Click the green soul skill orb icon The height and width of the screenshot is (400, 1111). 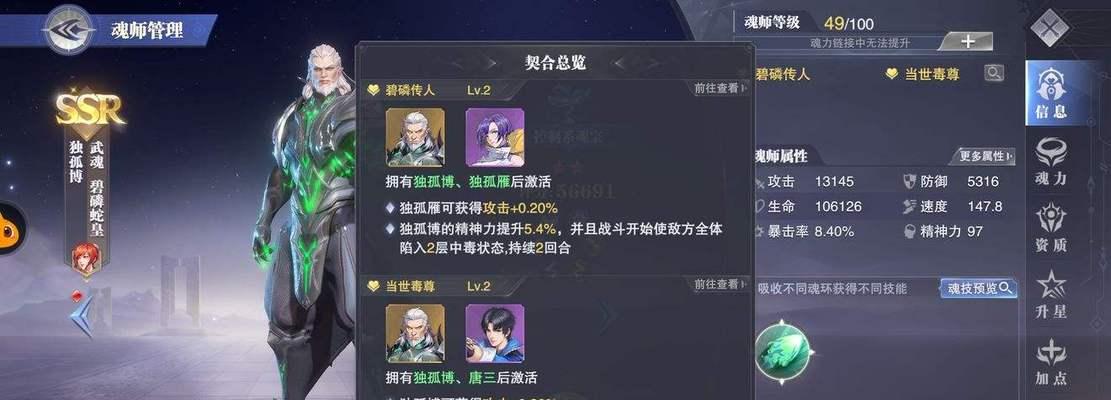[783, 350]
